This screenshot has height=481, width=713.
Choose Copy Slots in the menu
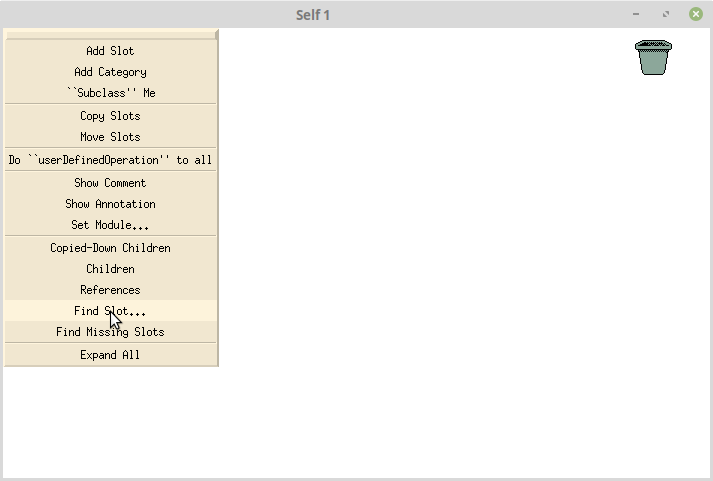coord(110,116)
